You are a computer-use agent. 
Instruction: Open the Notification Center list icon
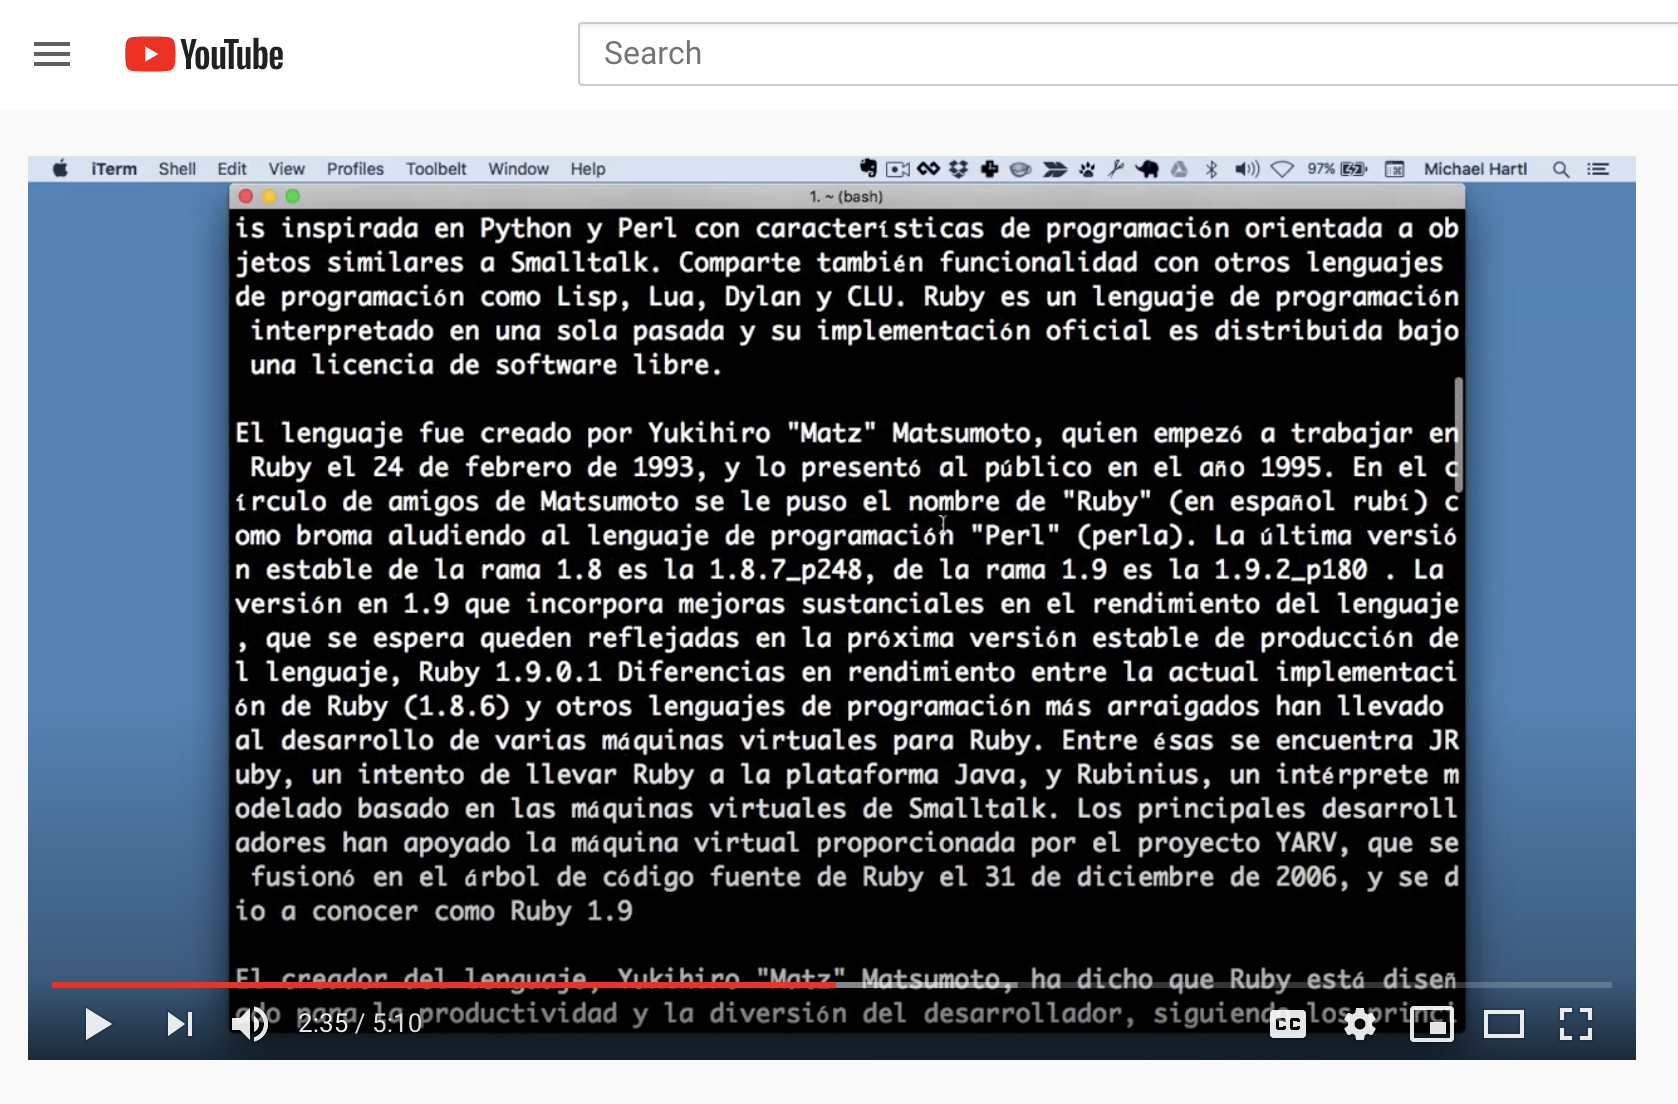coord(1598,169)
